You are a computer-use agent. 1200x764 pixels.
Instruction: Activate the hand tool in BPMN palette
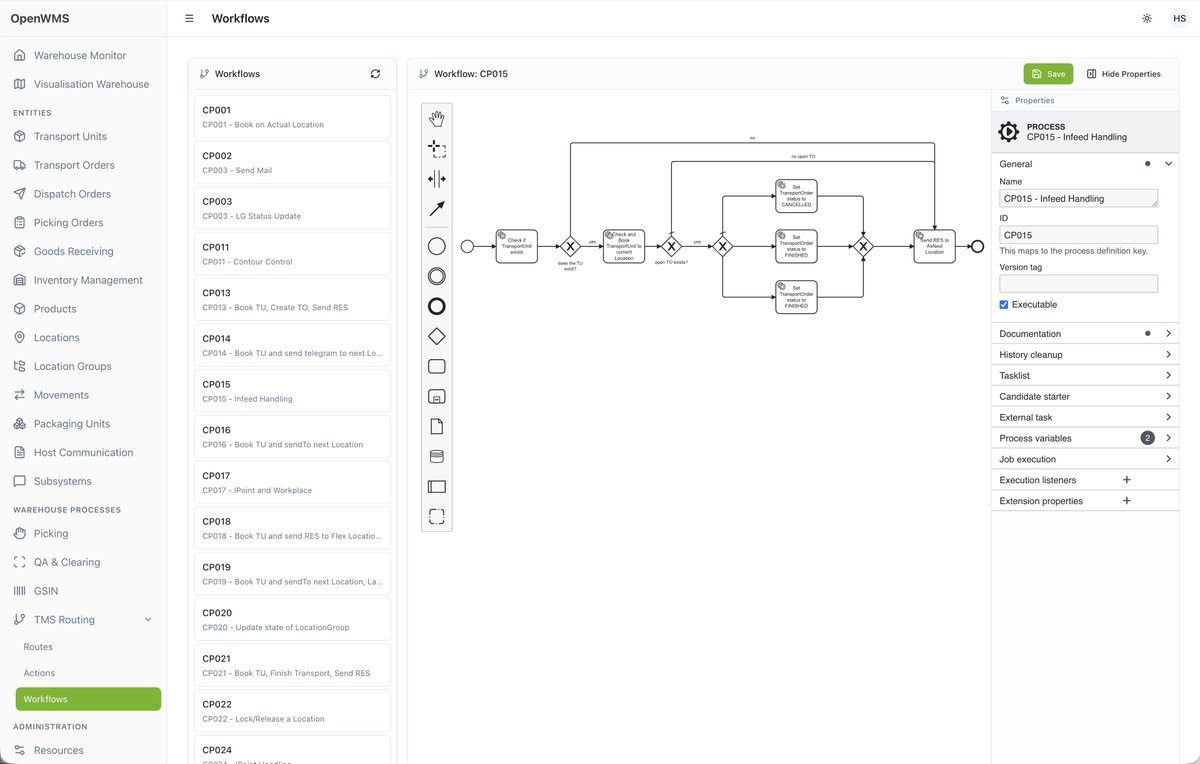[x=437, y=119]
